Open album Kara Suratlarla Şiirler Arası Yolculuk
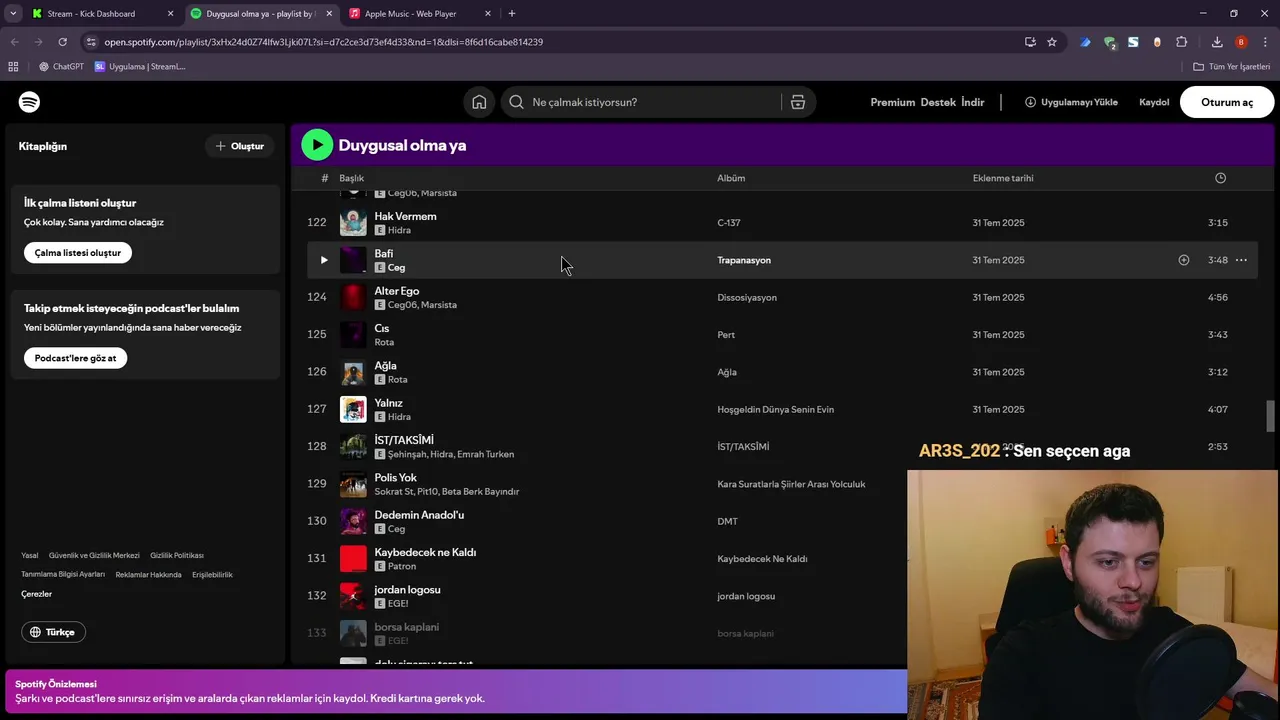This screenshot has width=1280, height=720. click(x=791, y=484)
